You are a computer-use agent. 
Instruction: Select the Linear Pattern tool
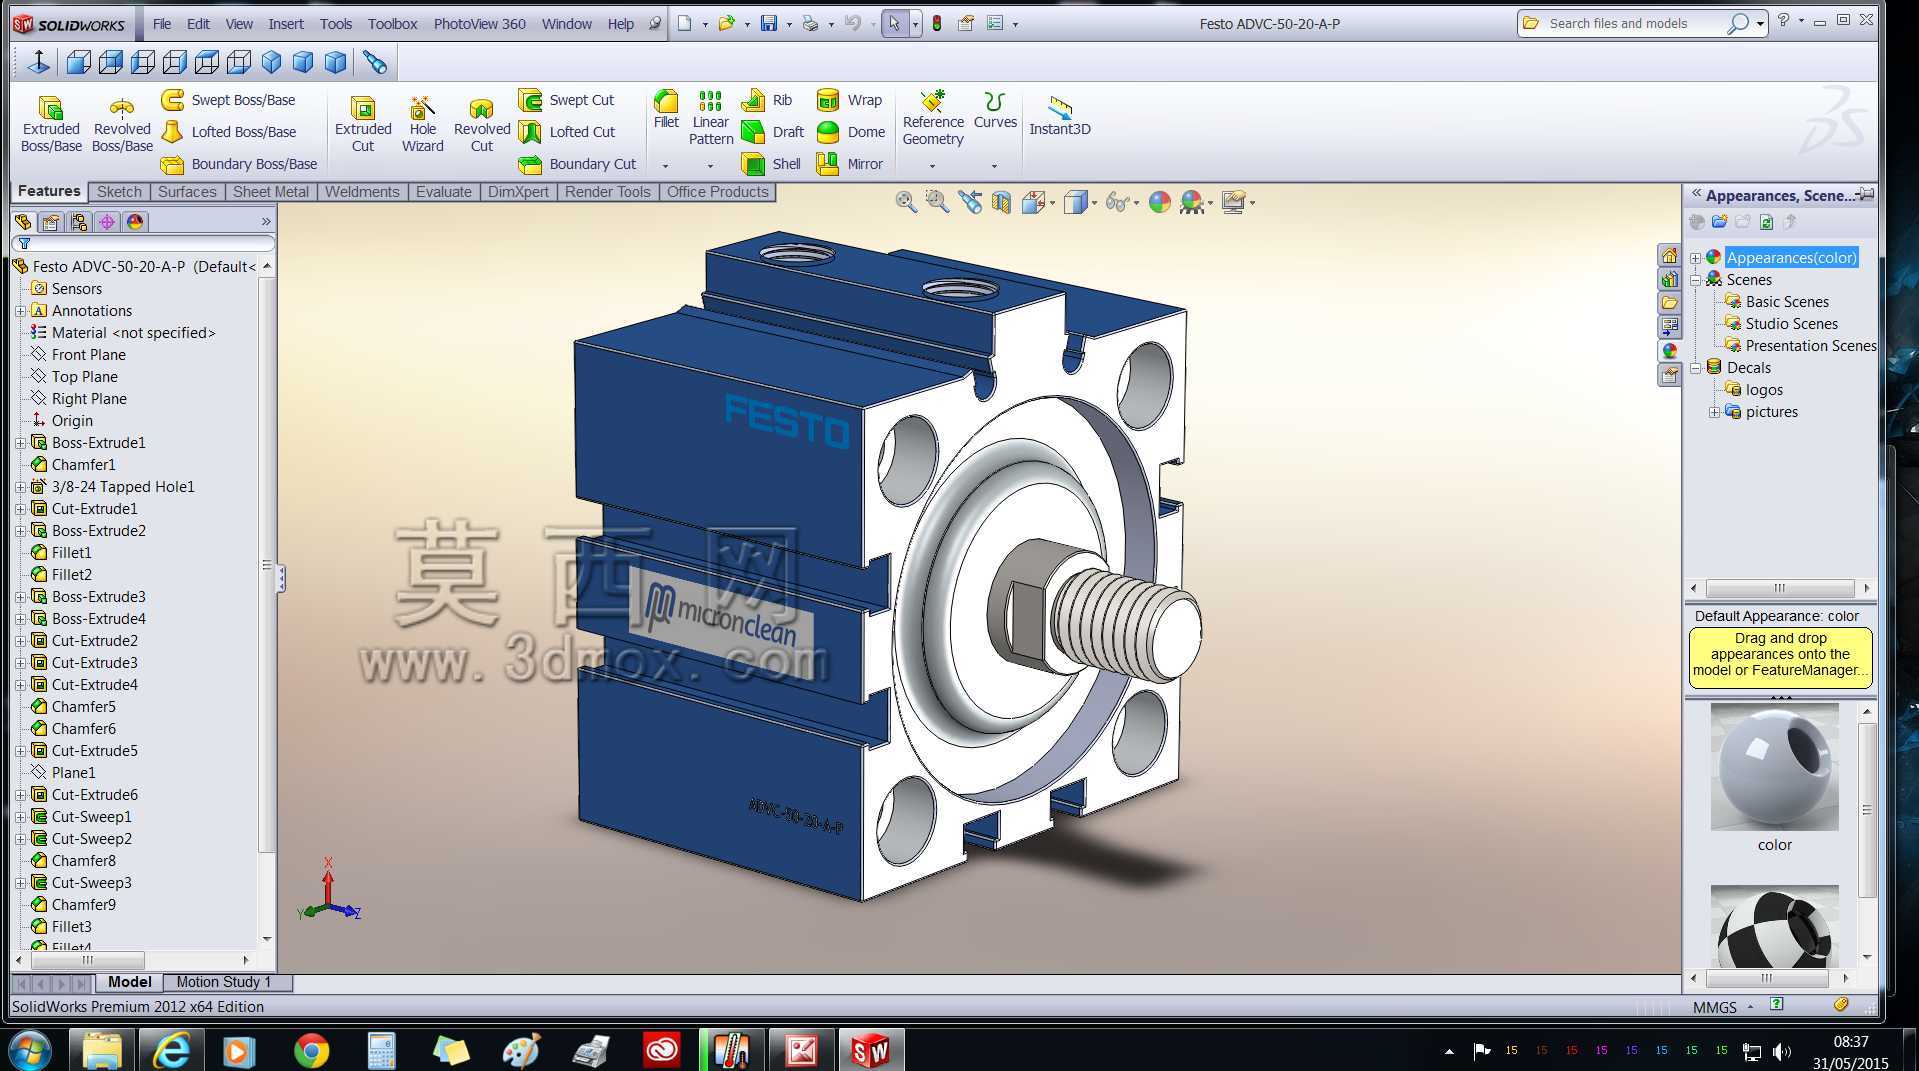[710, 118]
